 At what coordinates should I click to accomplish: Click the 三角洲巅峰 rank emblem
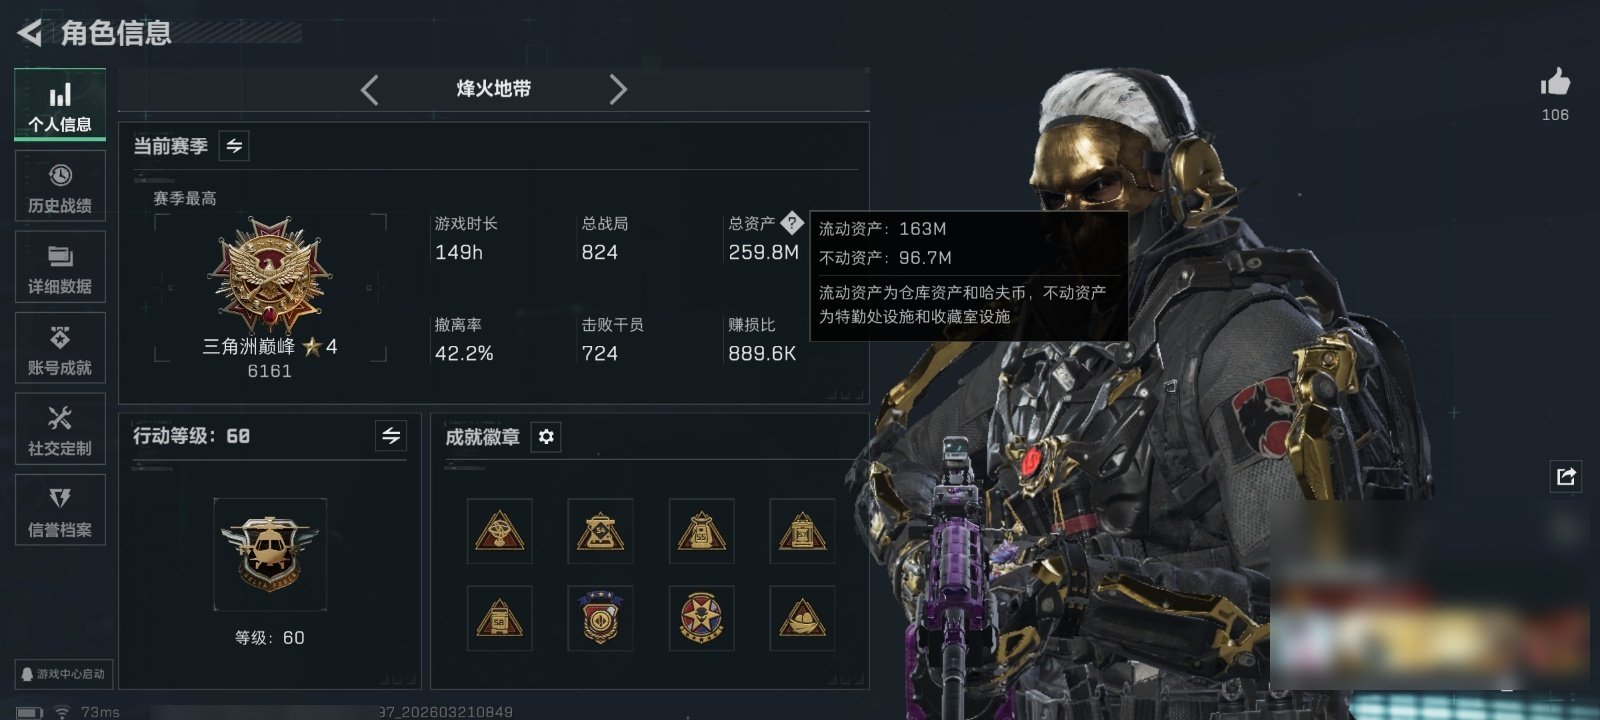269,275
